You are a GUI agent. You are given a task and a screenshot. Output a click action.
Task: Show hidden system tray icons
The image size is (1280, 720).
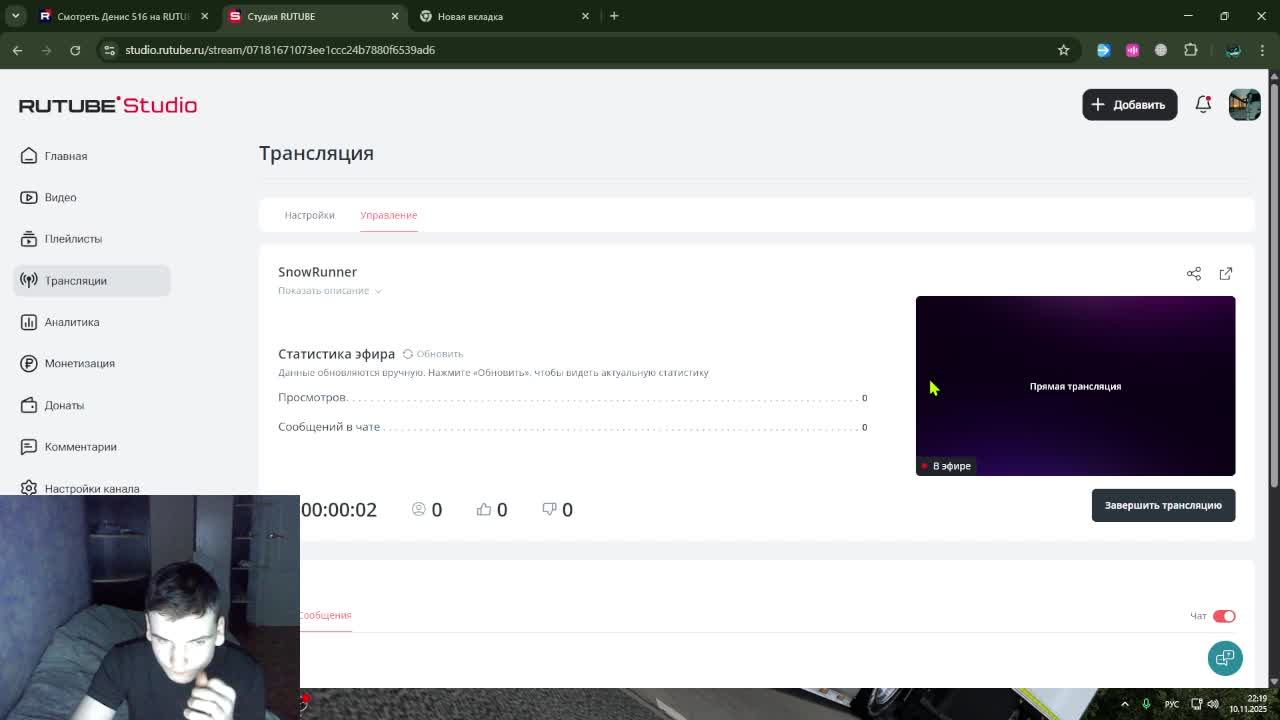(x=1124, y=704)
